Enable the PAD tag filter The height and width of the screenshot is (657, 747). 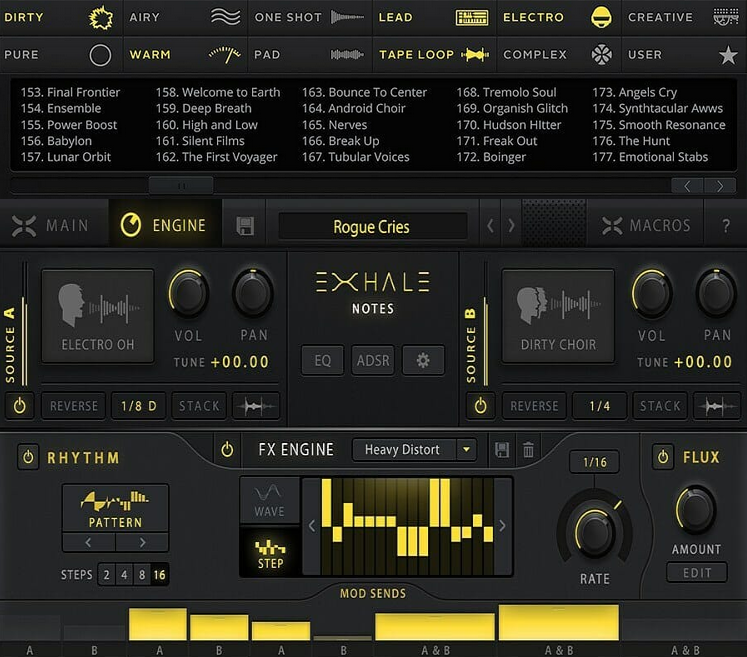click(x=310, y=55)
